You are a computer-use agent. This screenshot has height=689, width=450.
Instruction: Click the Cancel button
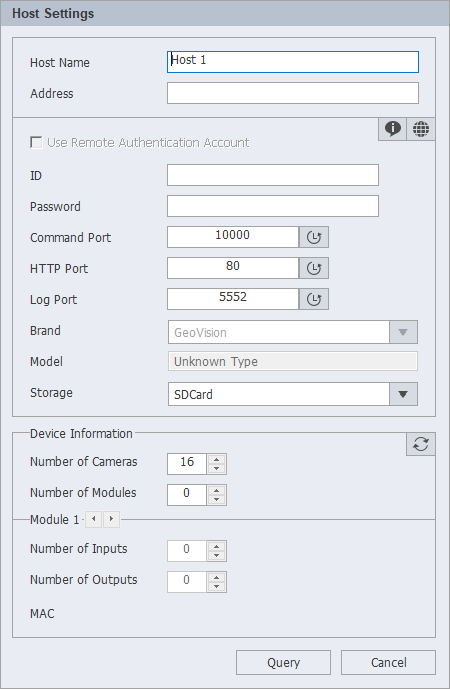pos(388,662)
